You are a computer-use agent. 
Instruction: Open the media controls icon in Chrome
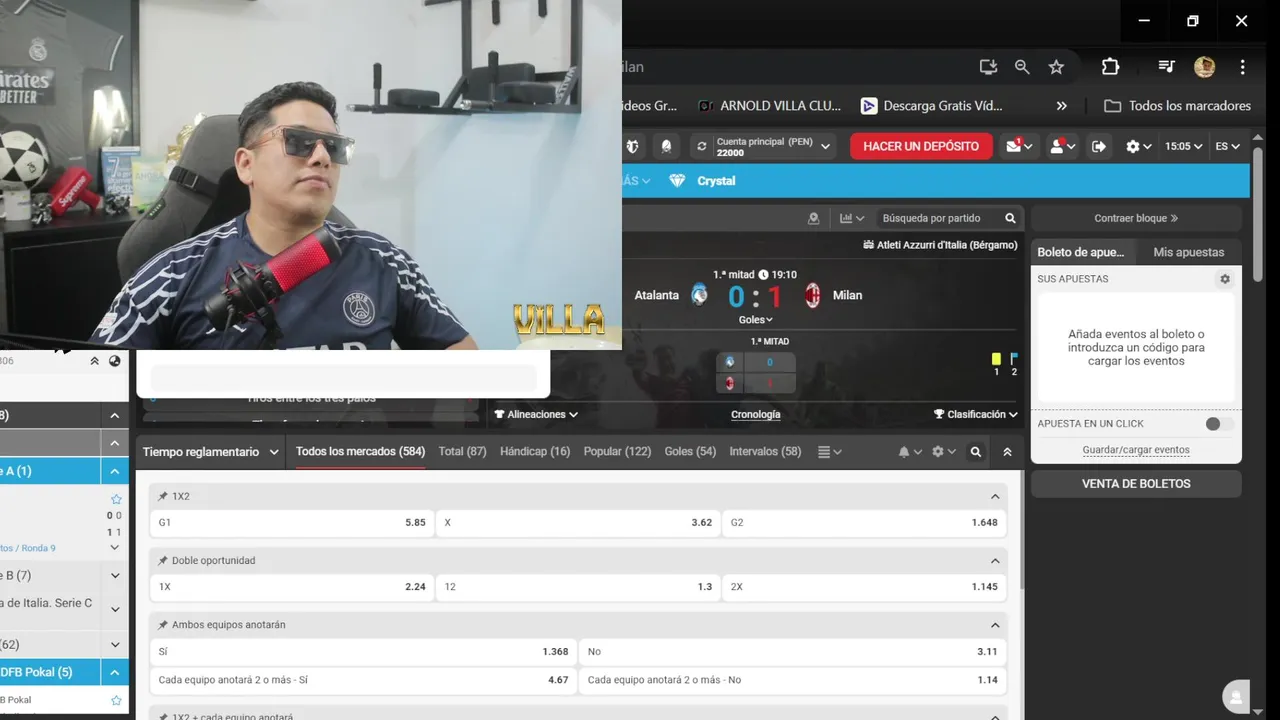[x=1166, y=67]
